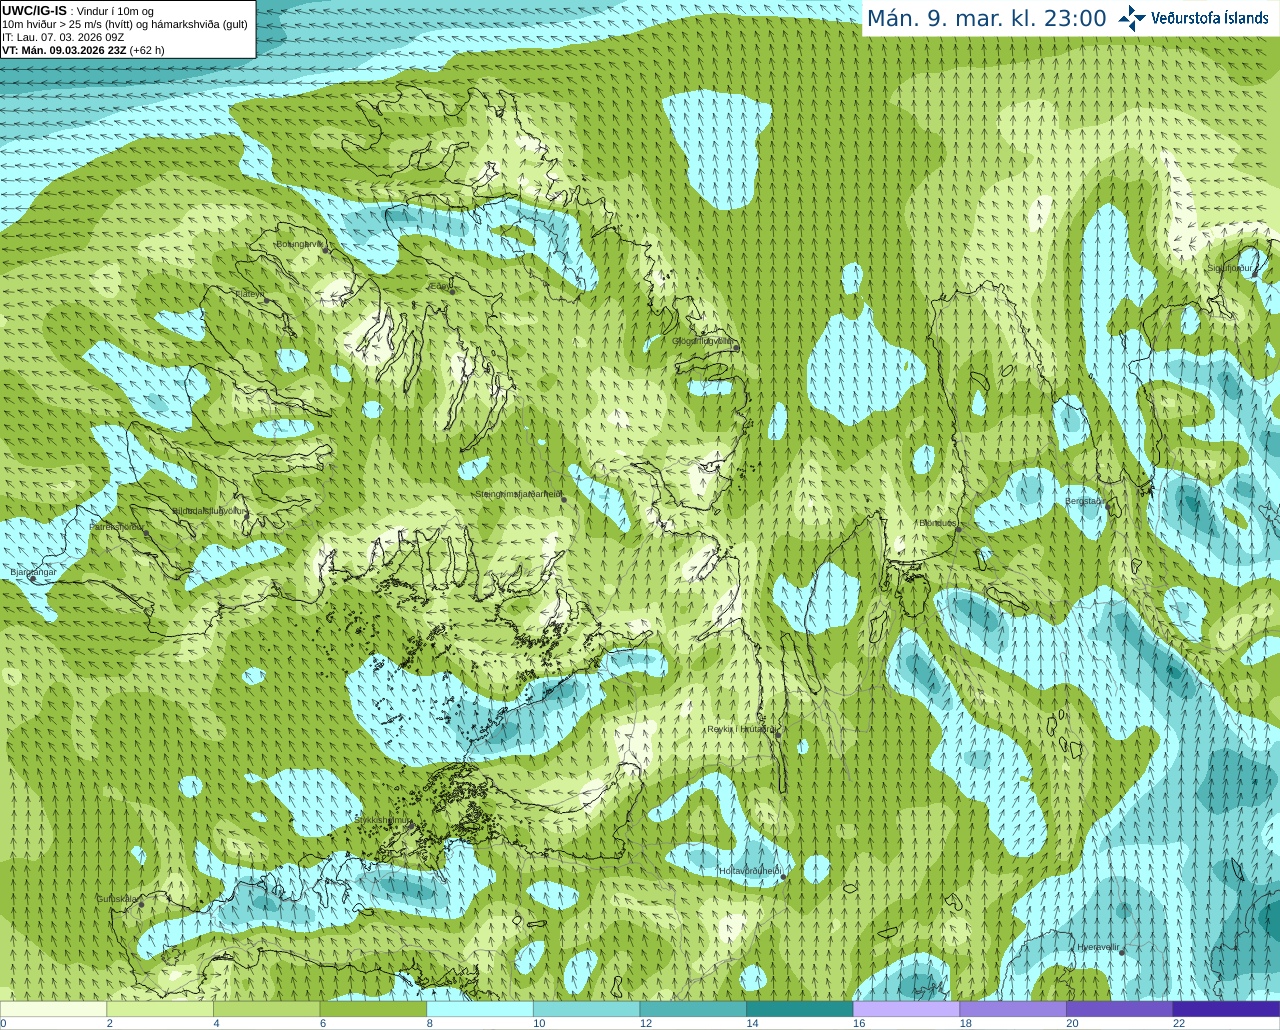Click the legend tick value '12'

pyautogui.click(x=646, y=1023)
